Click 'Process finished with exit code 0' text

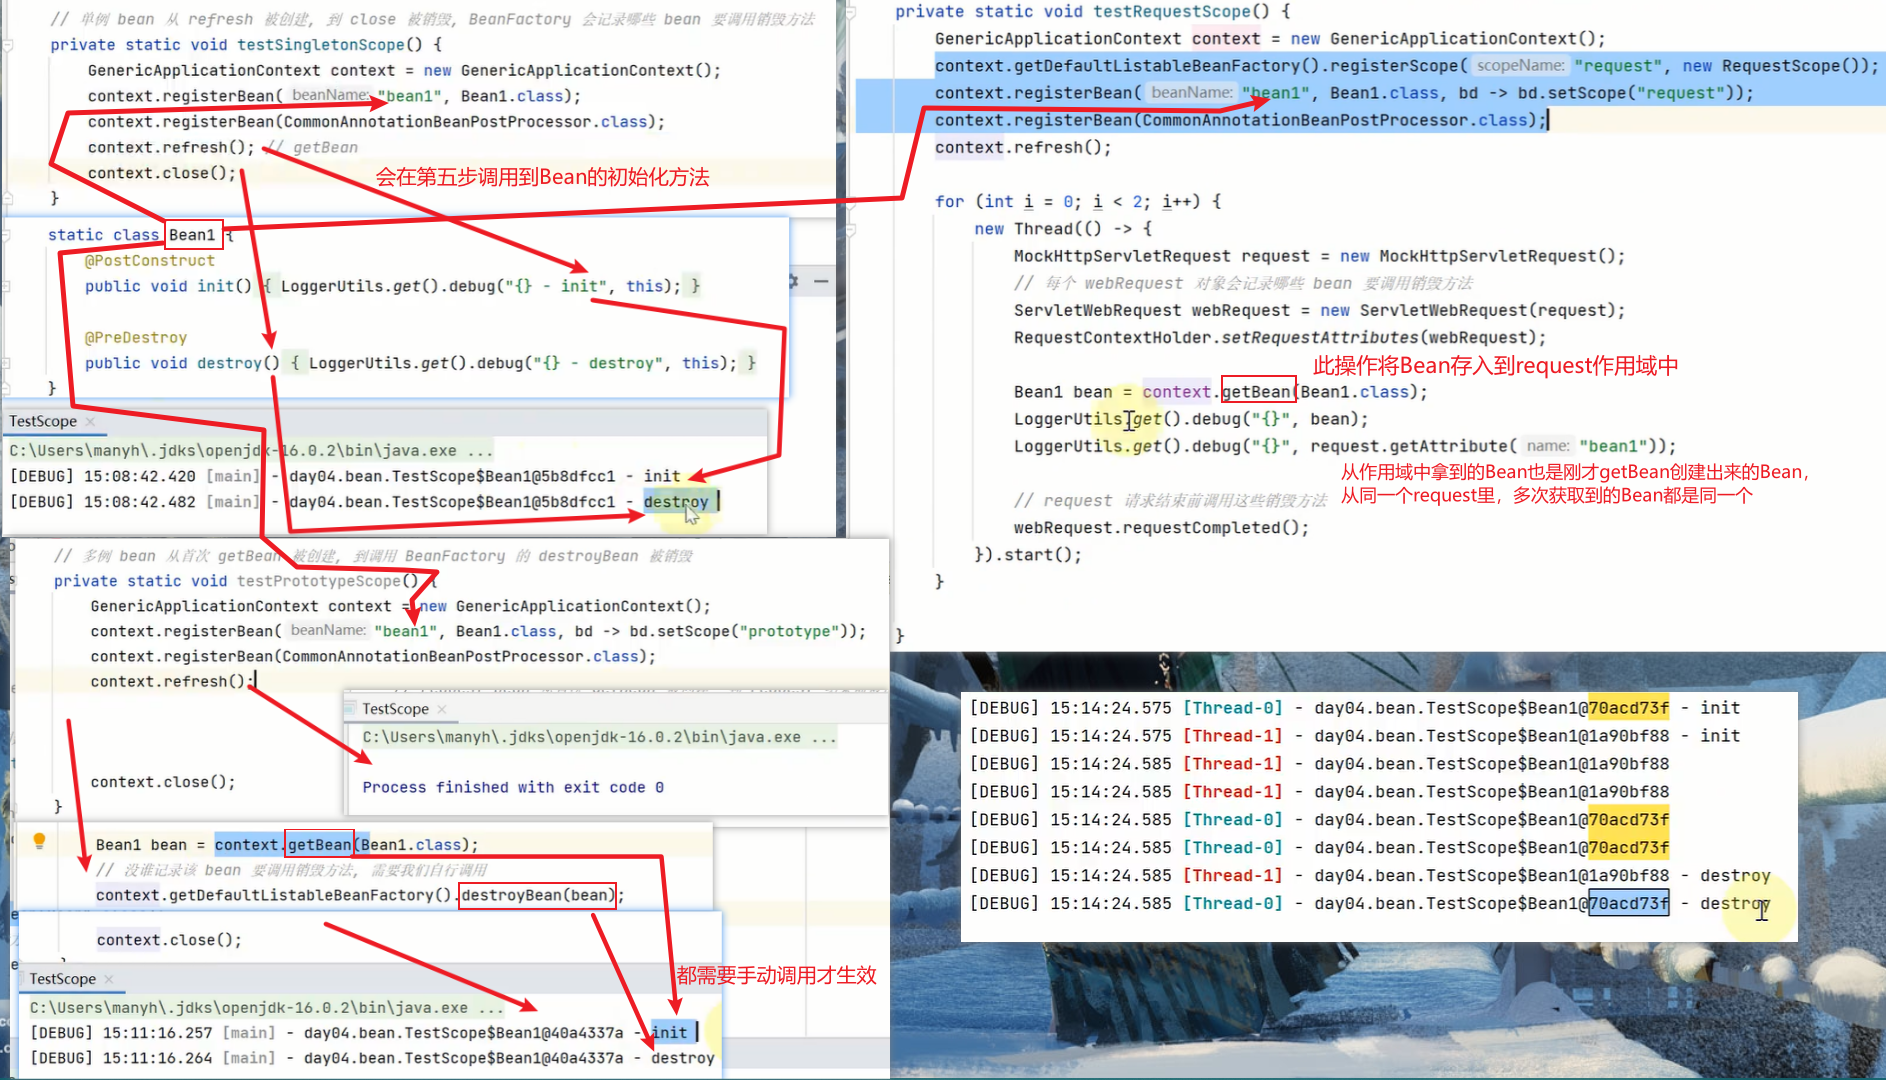coord(513,787)
